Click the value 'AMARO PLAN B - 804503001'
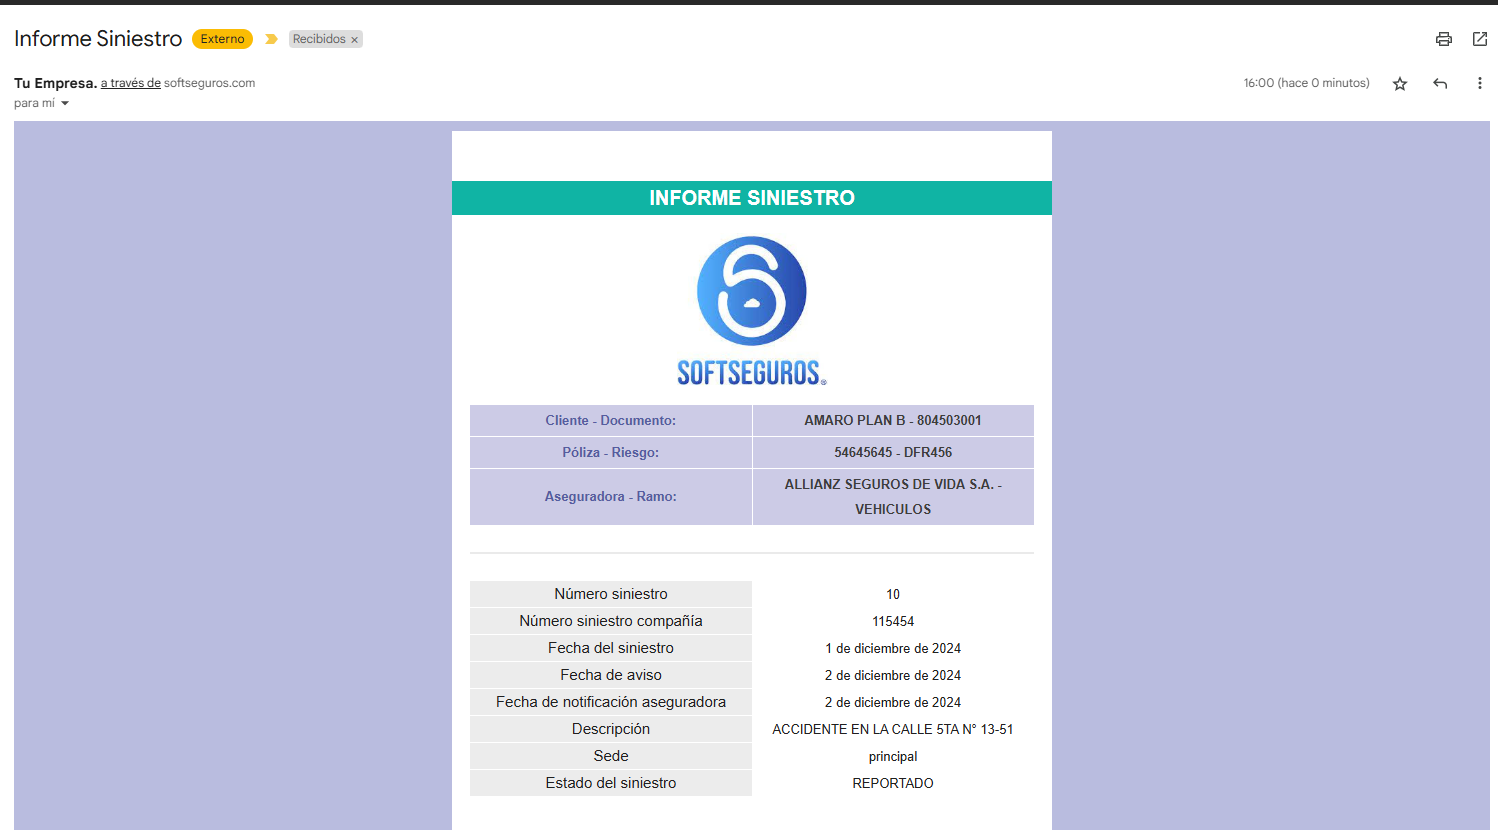The image size is (1498, 830). click(893, 421)
